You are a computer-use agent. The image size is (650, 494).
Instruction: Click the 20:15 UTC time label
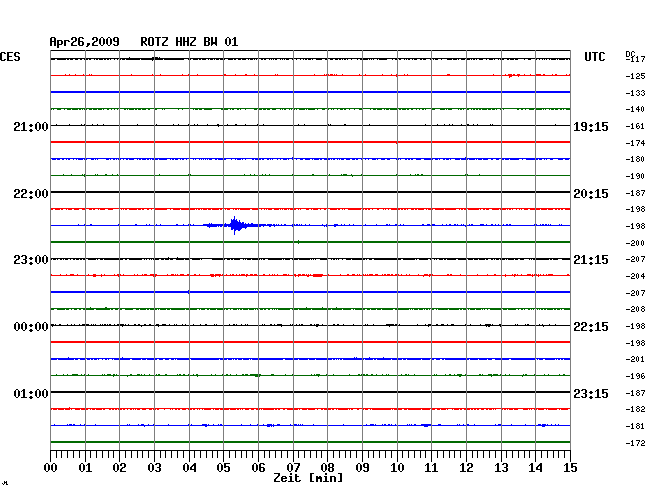tap(591, 194)
